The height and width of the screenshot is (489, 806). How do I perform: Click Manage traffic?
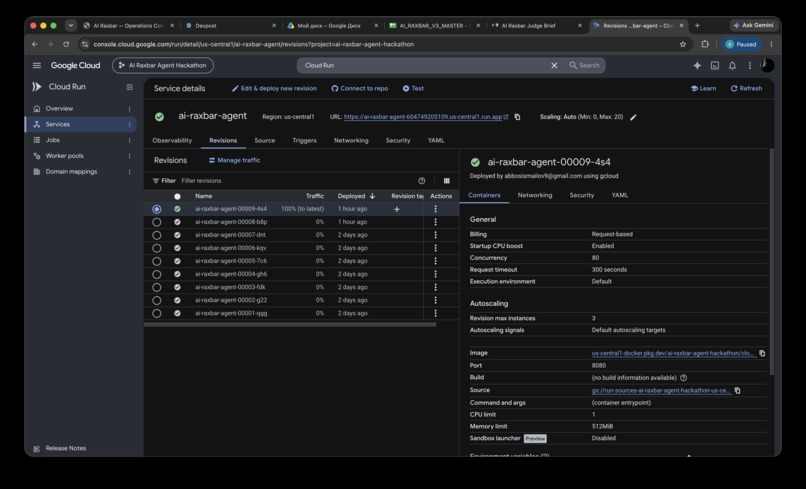pos(234,160)
